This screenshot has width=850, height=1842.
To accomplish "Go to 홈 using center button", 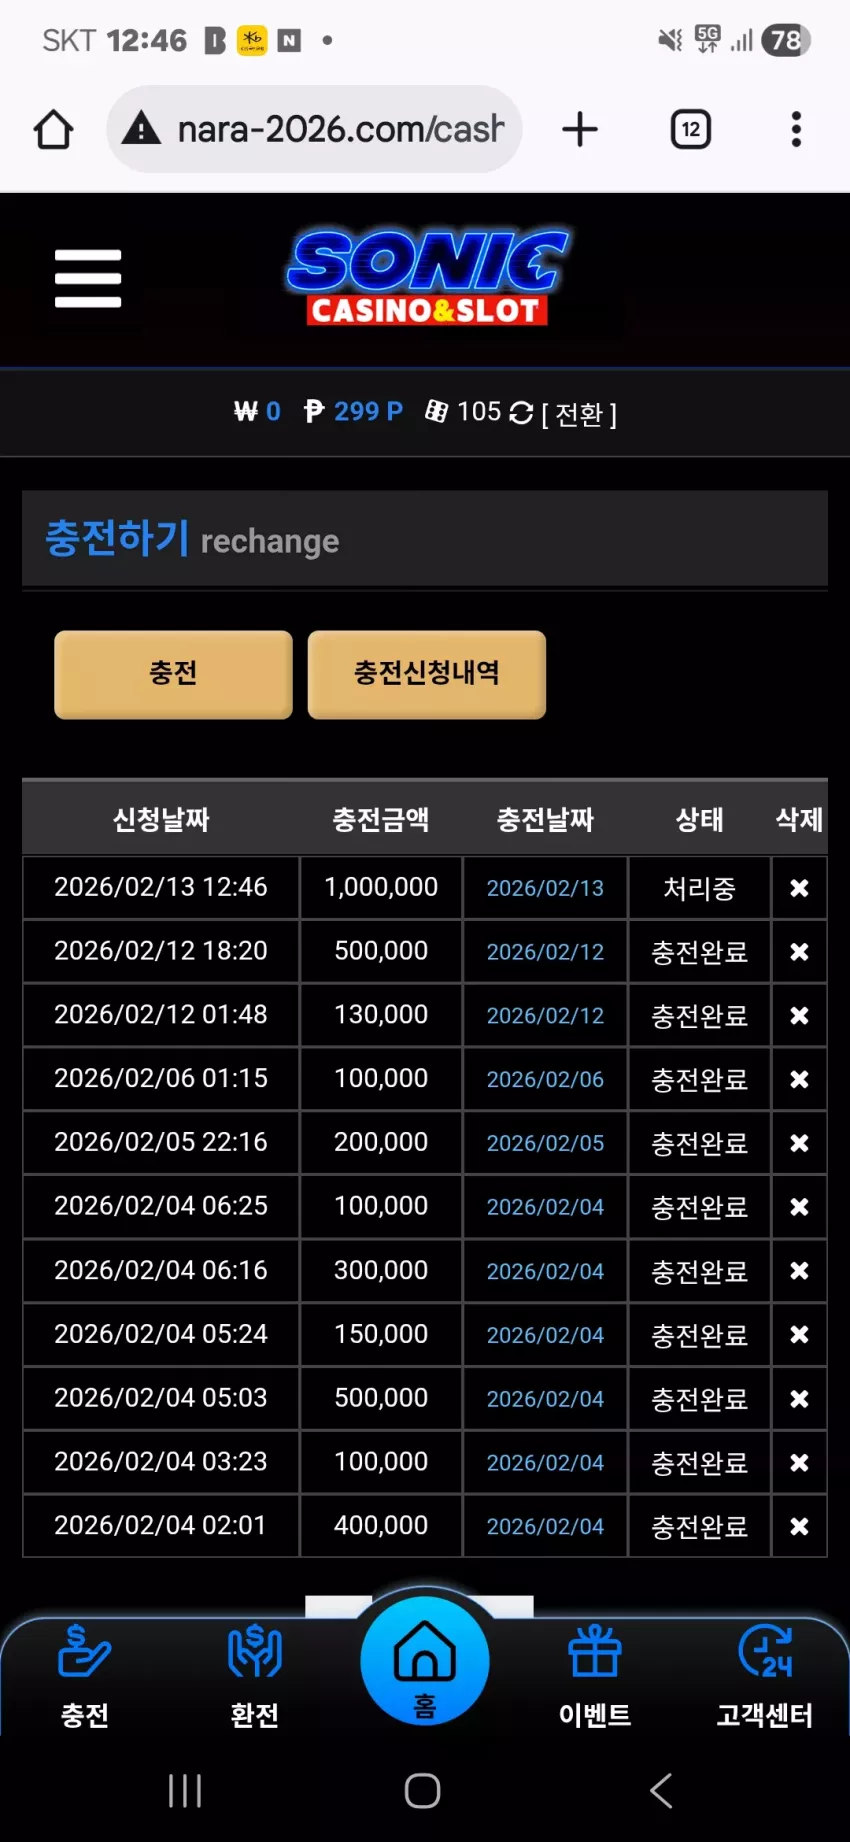I will (425, 1661).
